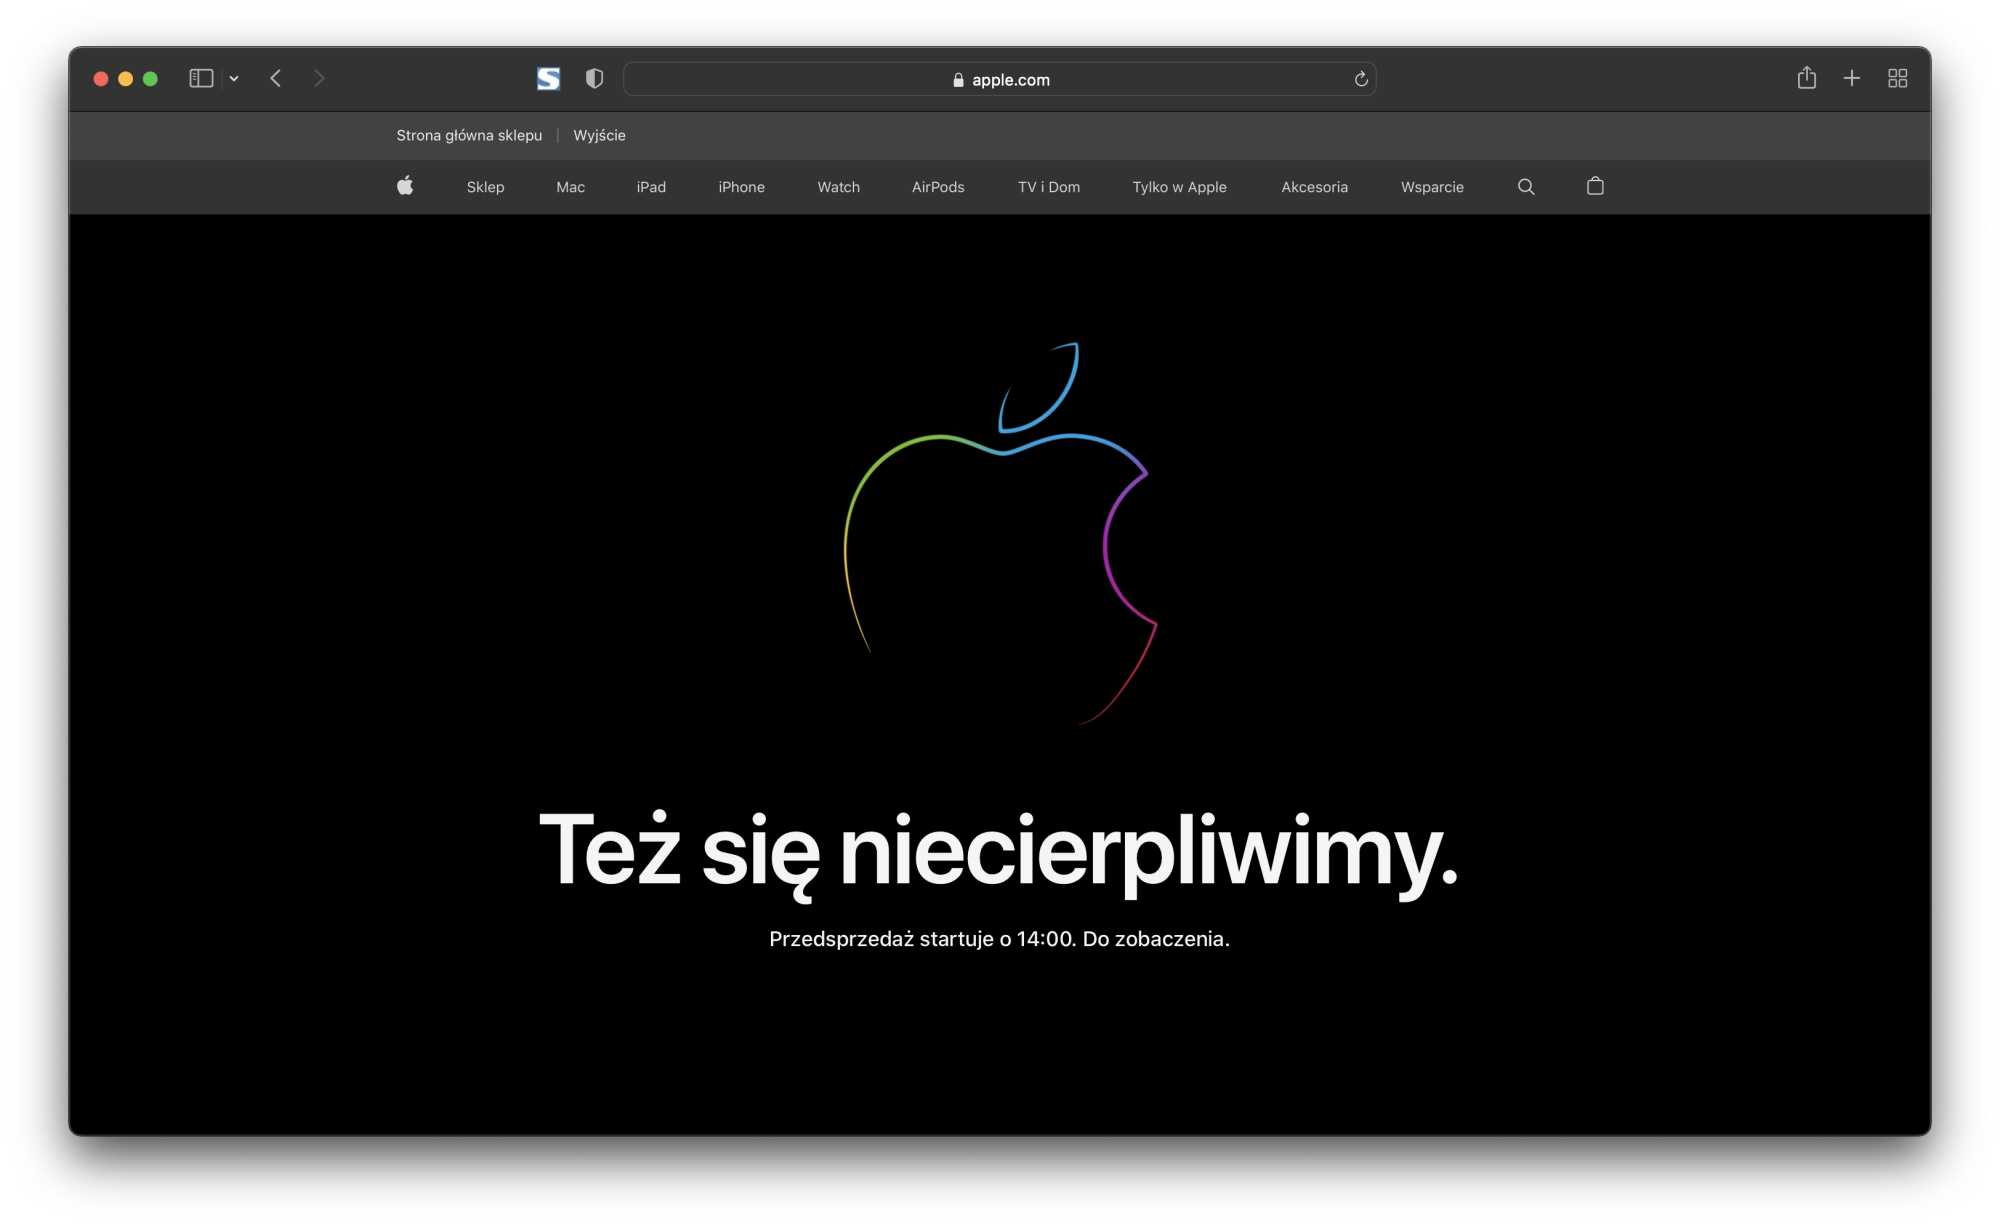Minimize the window with yellow button

point(126,78)
